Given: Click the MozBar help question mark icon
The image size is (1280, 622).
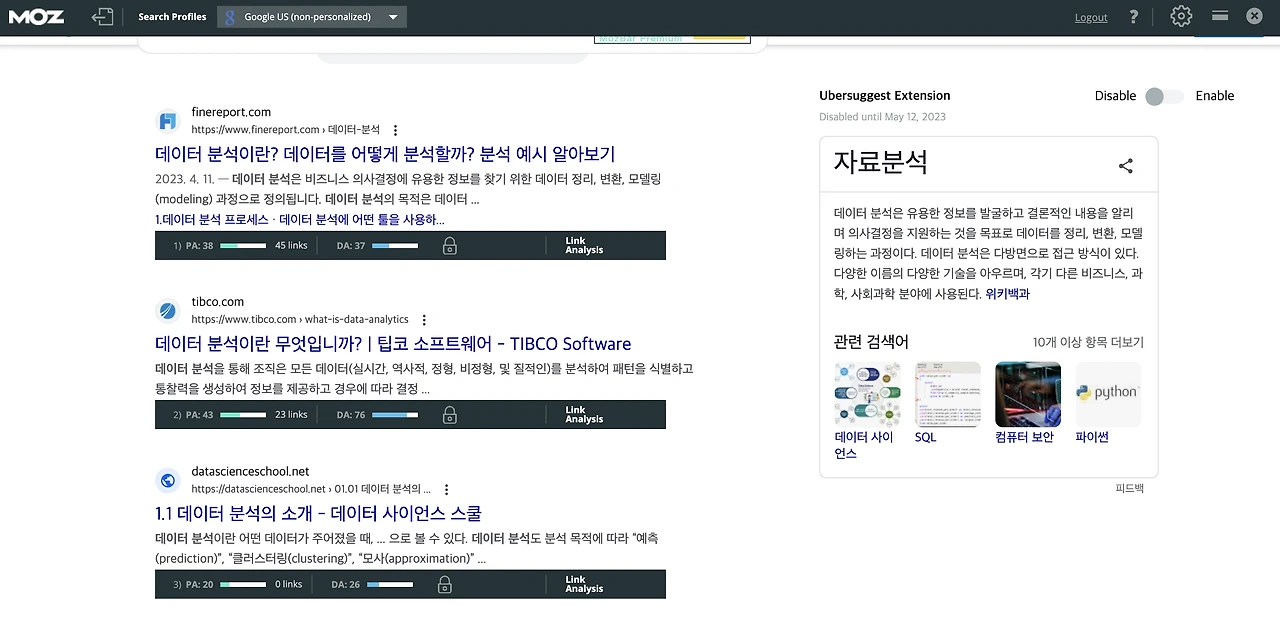Looking at the screenshot, I should 1133,16.
